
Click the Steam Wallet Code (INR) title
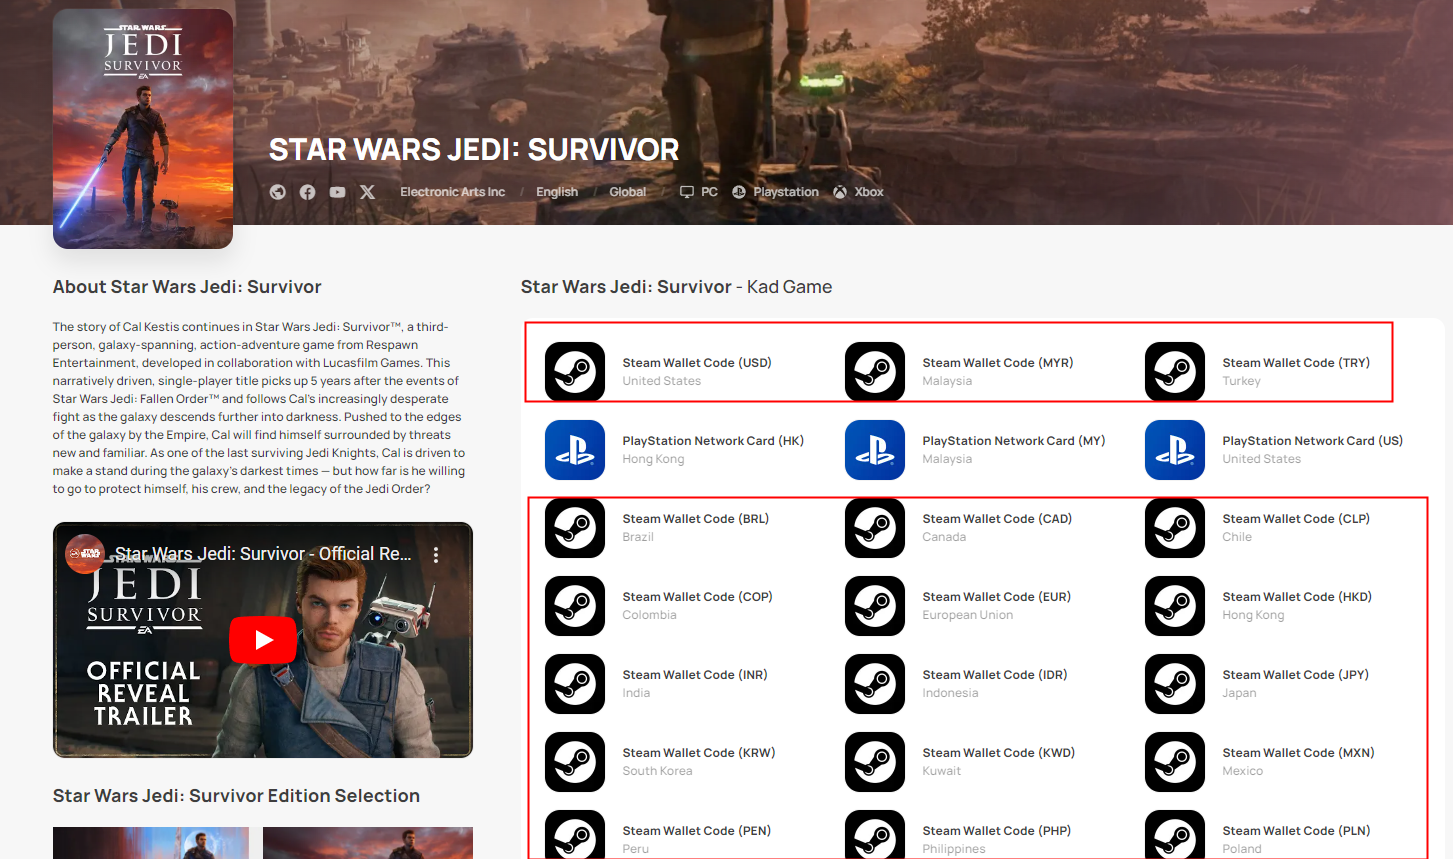click(695, 675)
